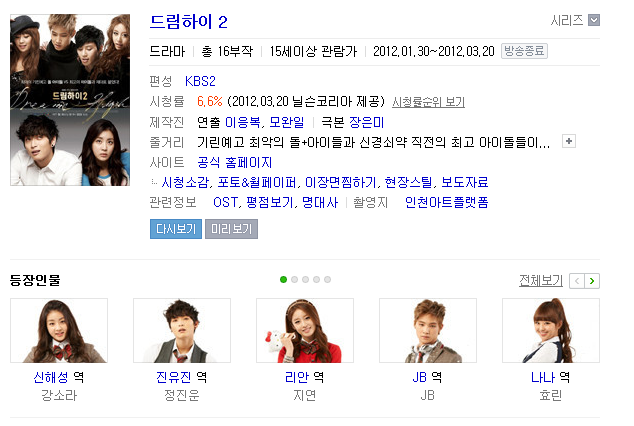Screen dimensions: 634x426
Task: Go to previous cast page arrow
Action: pos(577,281)
